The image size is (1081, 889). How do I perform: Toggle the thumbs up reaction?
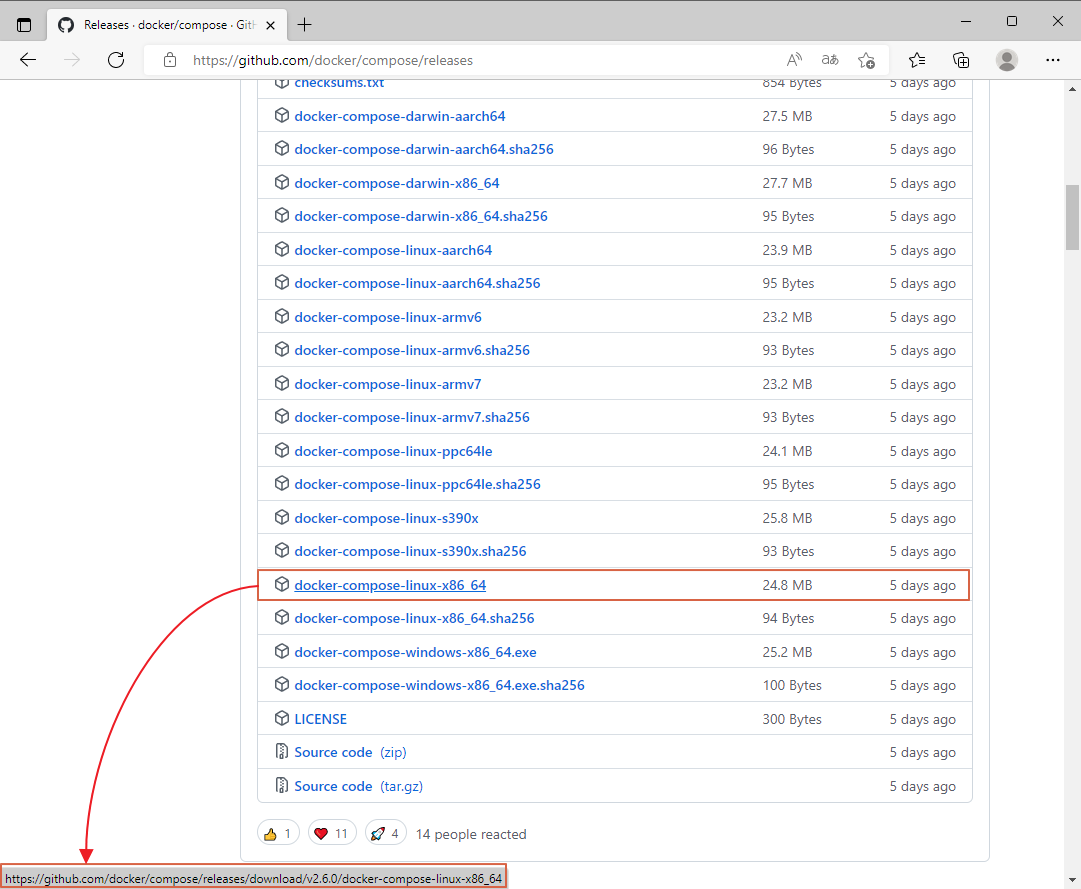tap(279, 834)
